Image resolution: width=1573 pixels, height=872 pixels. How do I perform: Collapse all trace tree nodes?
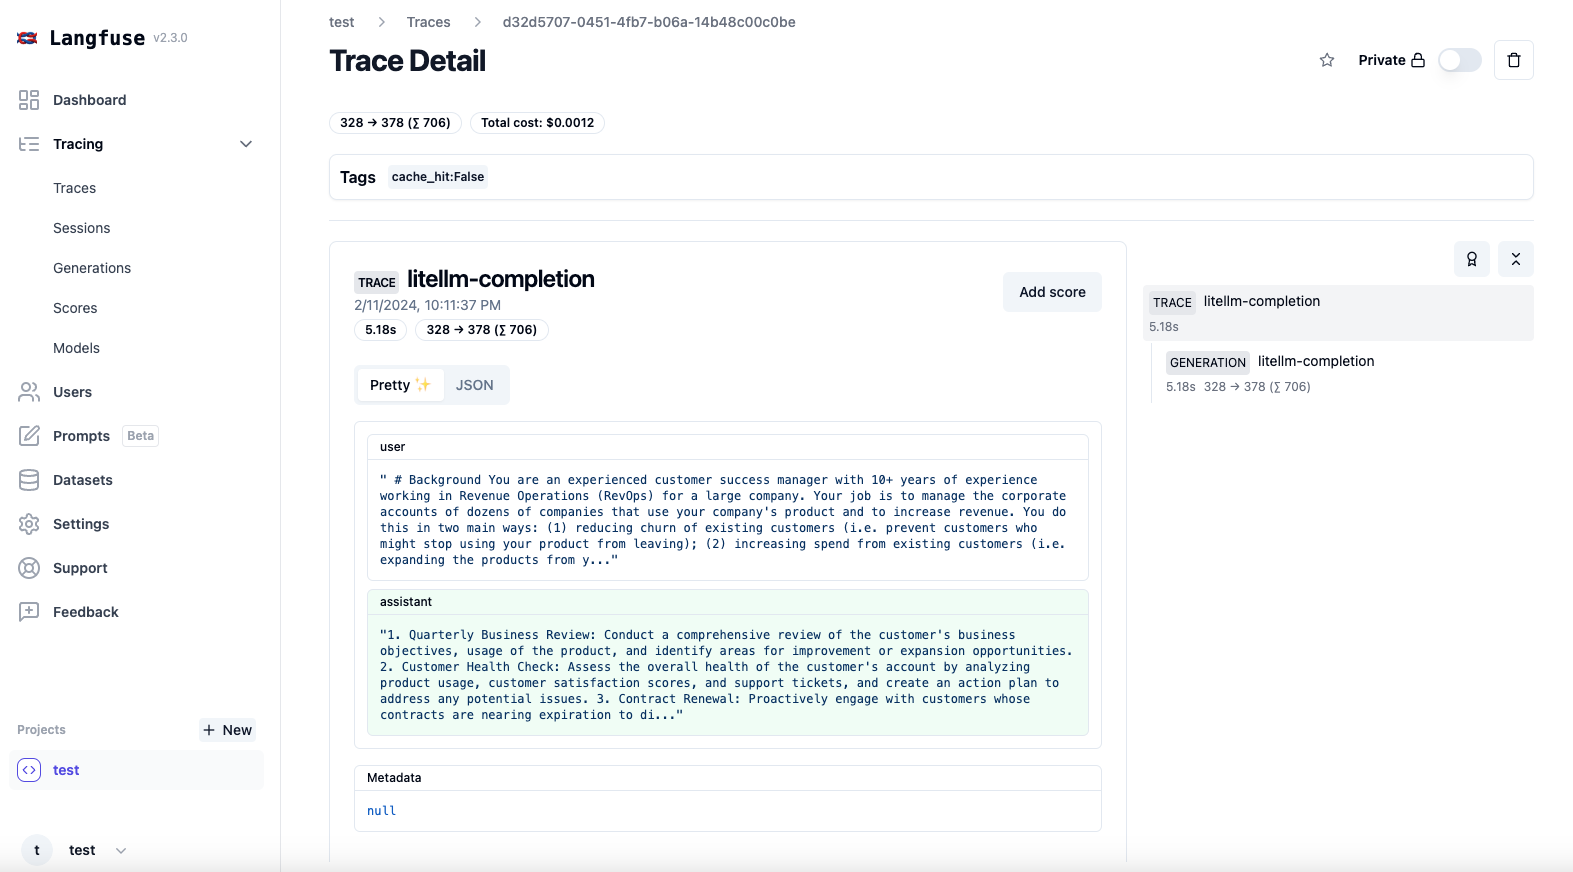tap(1516, 259)
